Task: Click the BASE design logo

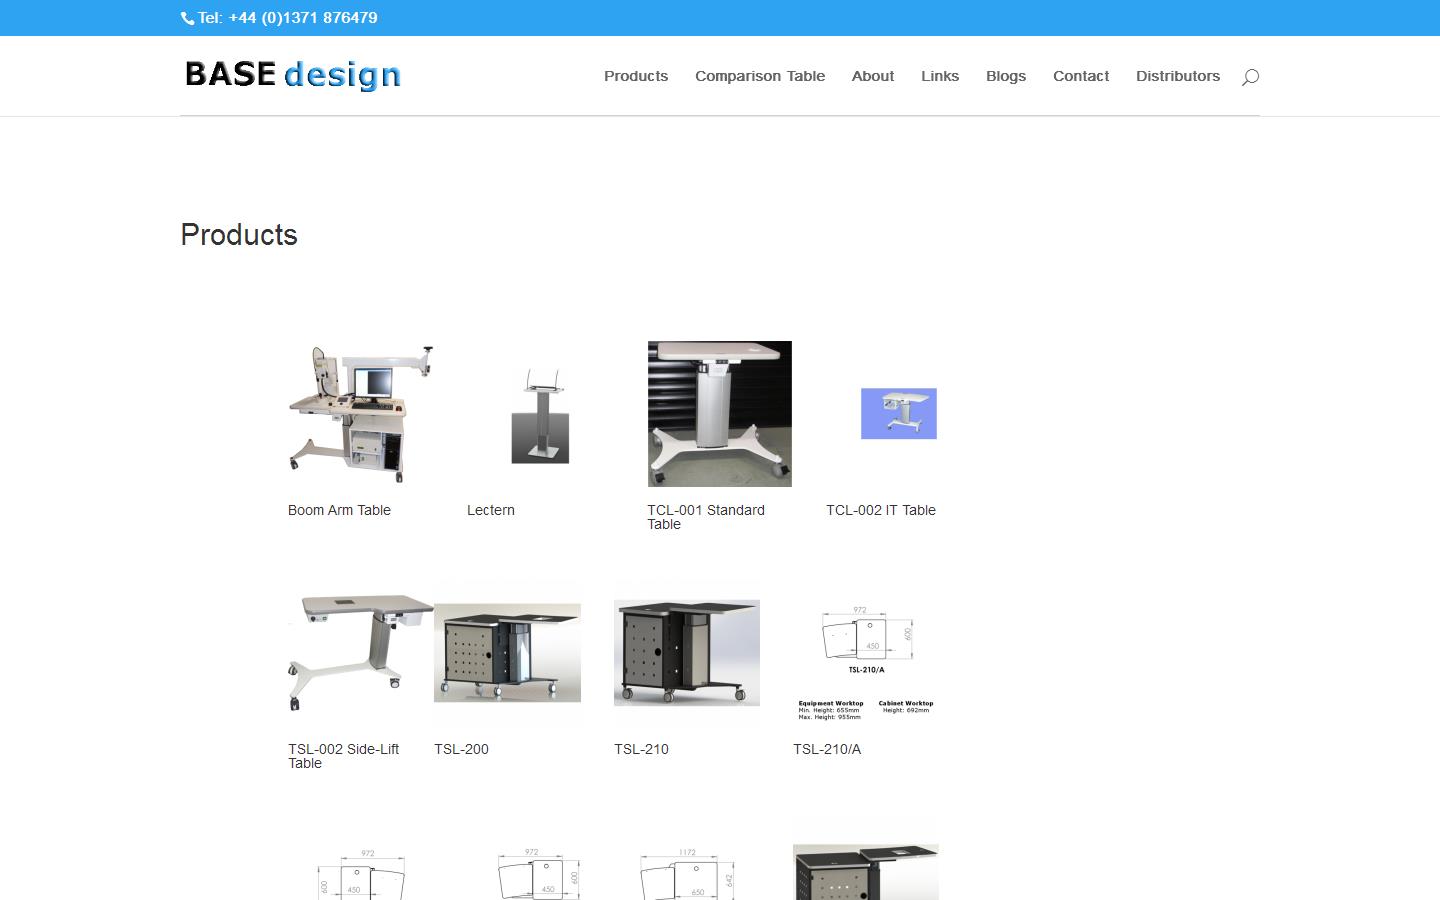Action: pos(291,75)
